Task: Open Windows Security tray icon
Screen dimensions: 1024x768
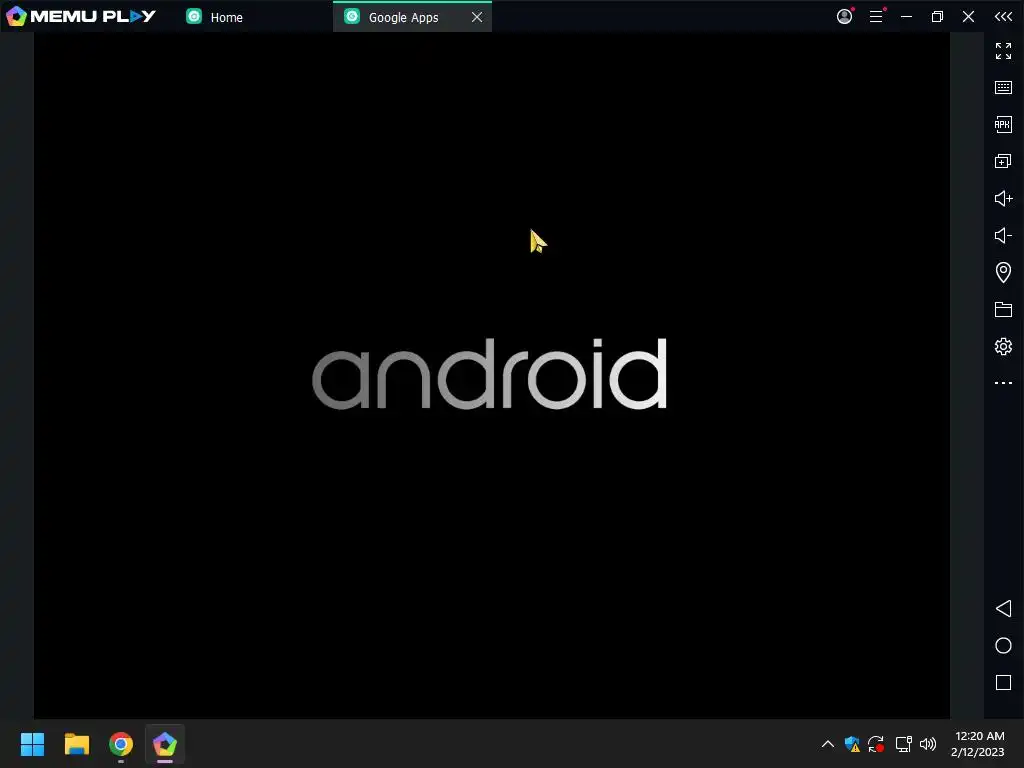Action: pos(852,744)
